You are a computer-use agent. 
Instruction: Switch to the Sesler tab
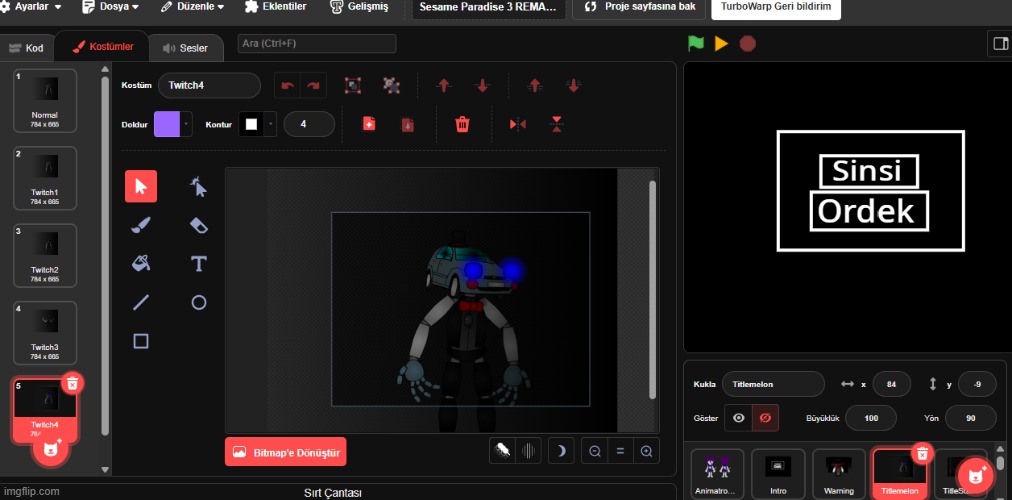[x=185, y=48]
